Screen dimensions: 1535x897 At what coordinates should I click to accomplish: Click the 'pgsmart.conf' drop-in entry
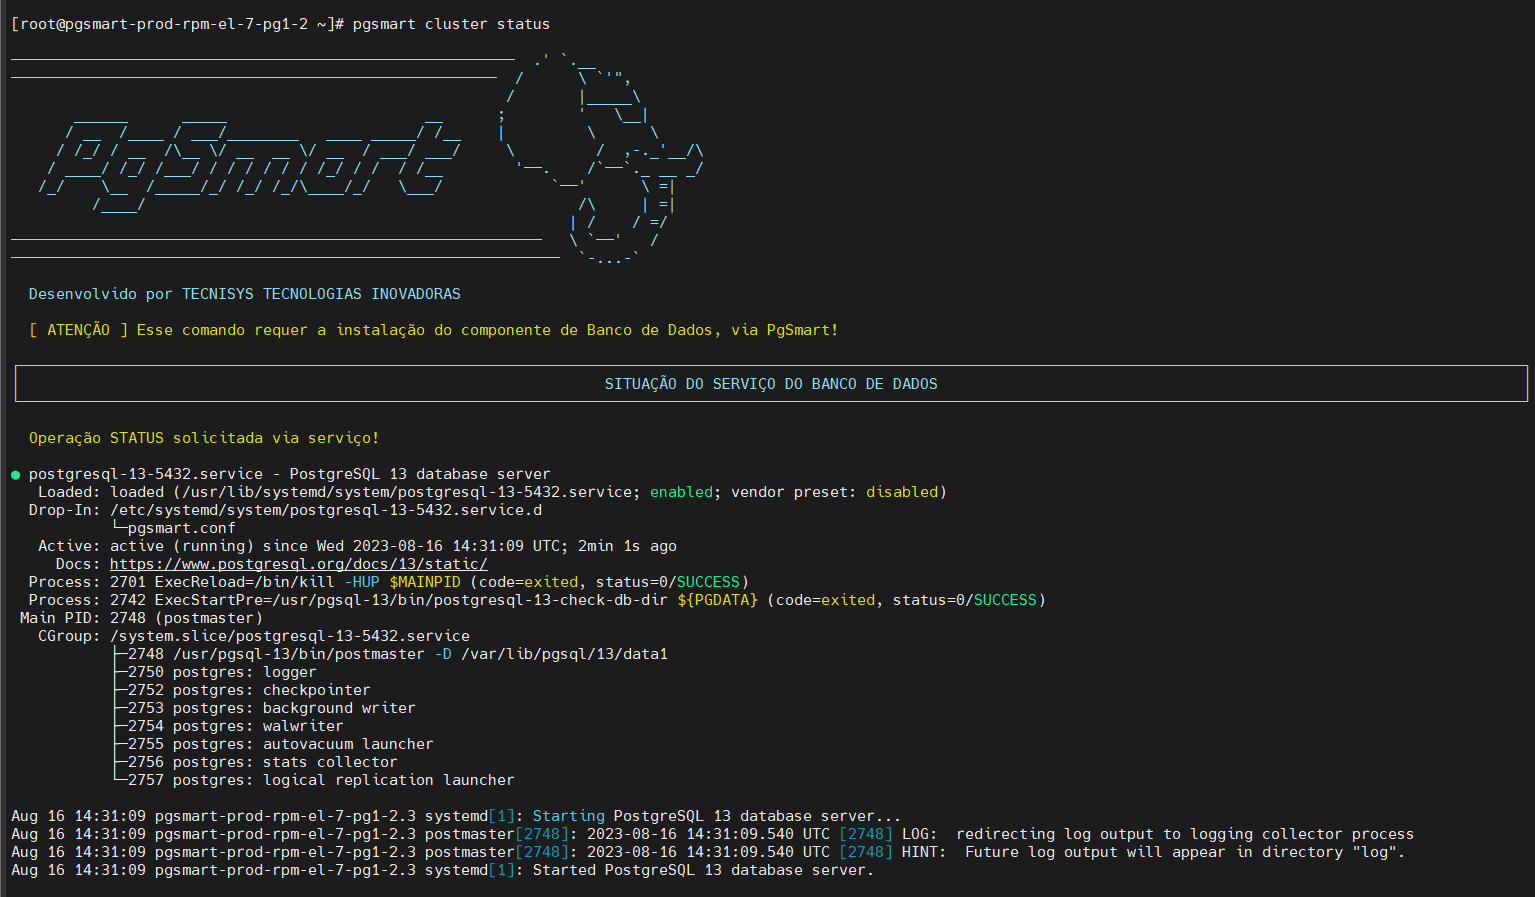click(182, 528)
